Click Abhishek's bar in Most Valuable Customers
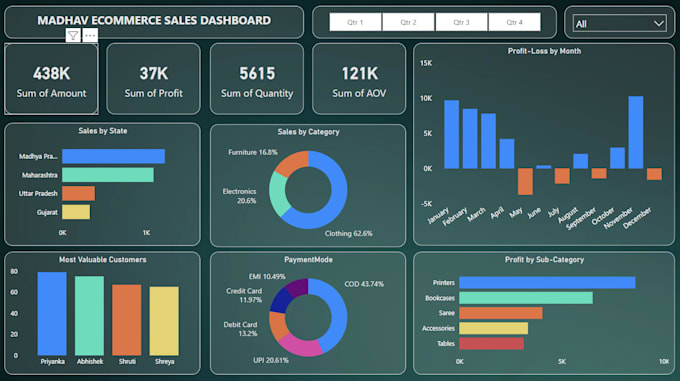This screenshot has height=381, width=680. [x=89, y=316]
